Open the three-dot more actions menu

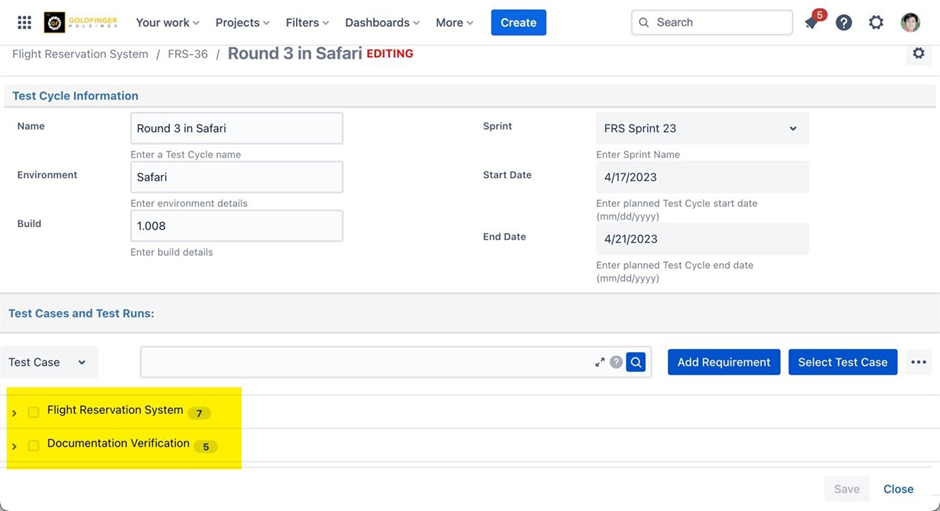(918, 362)
